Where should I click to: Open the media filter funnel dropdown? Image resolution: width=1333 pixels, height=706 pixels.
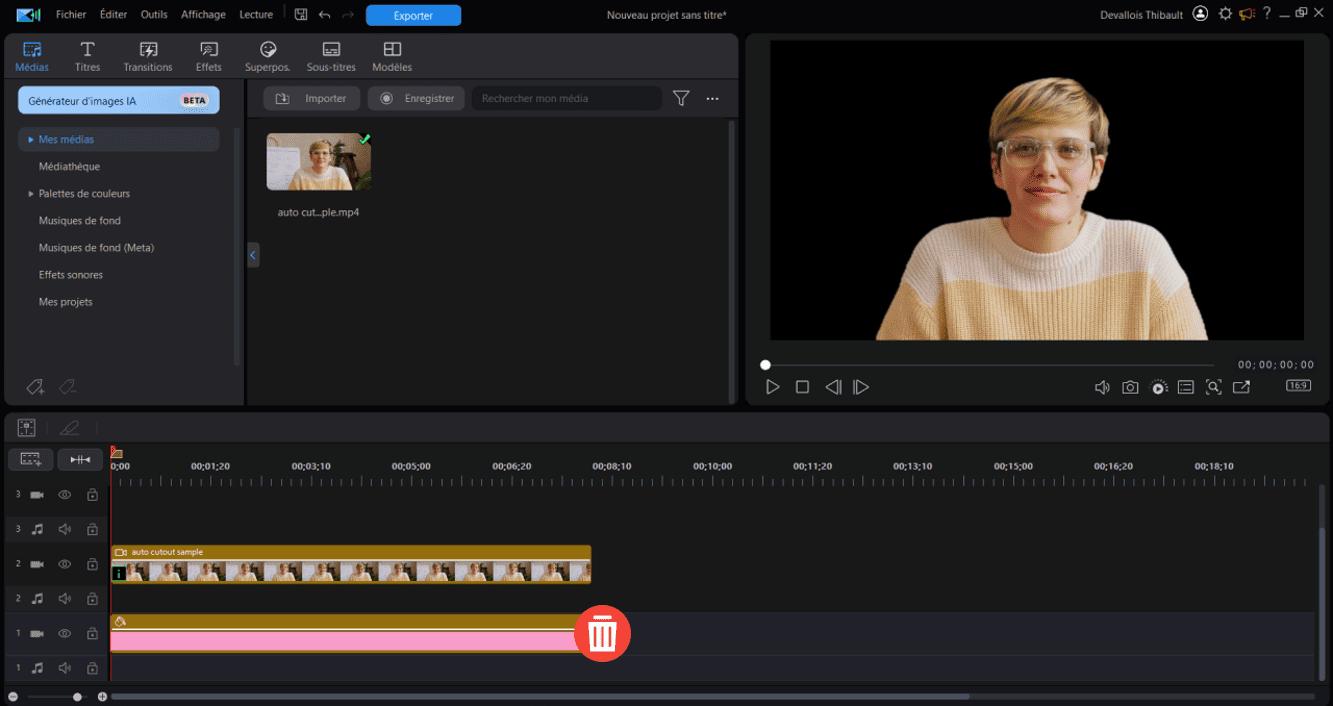tap(681, 98)
